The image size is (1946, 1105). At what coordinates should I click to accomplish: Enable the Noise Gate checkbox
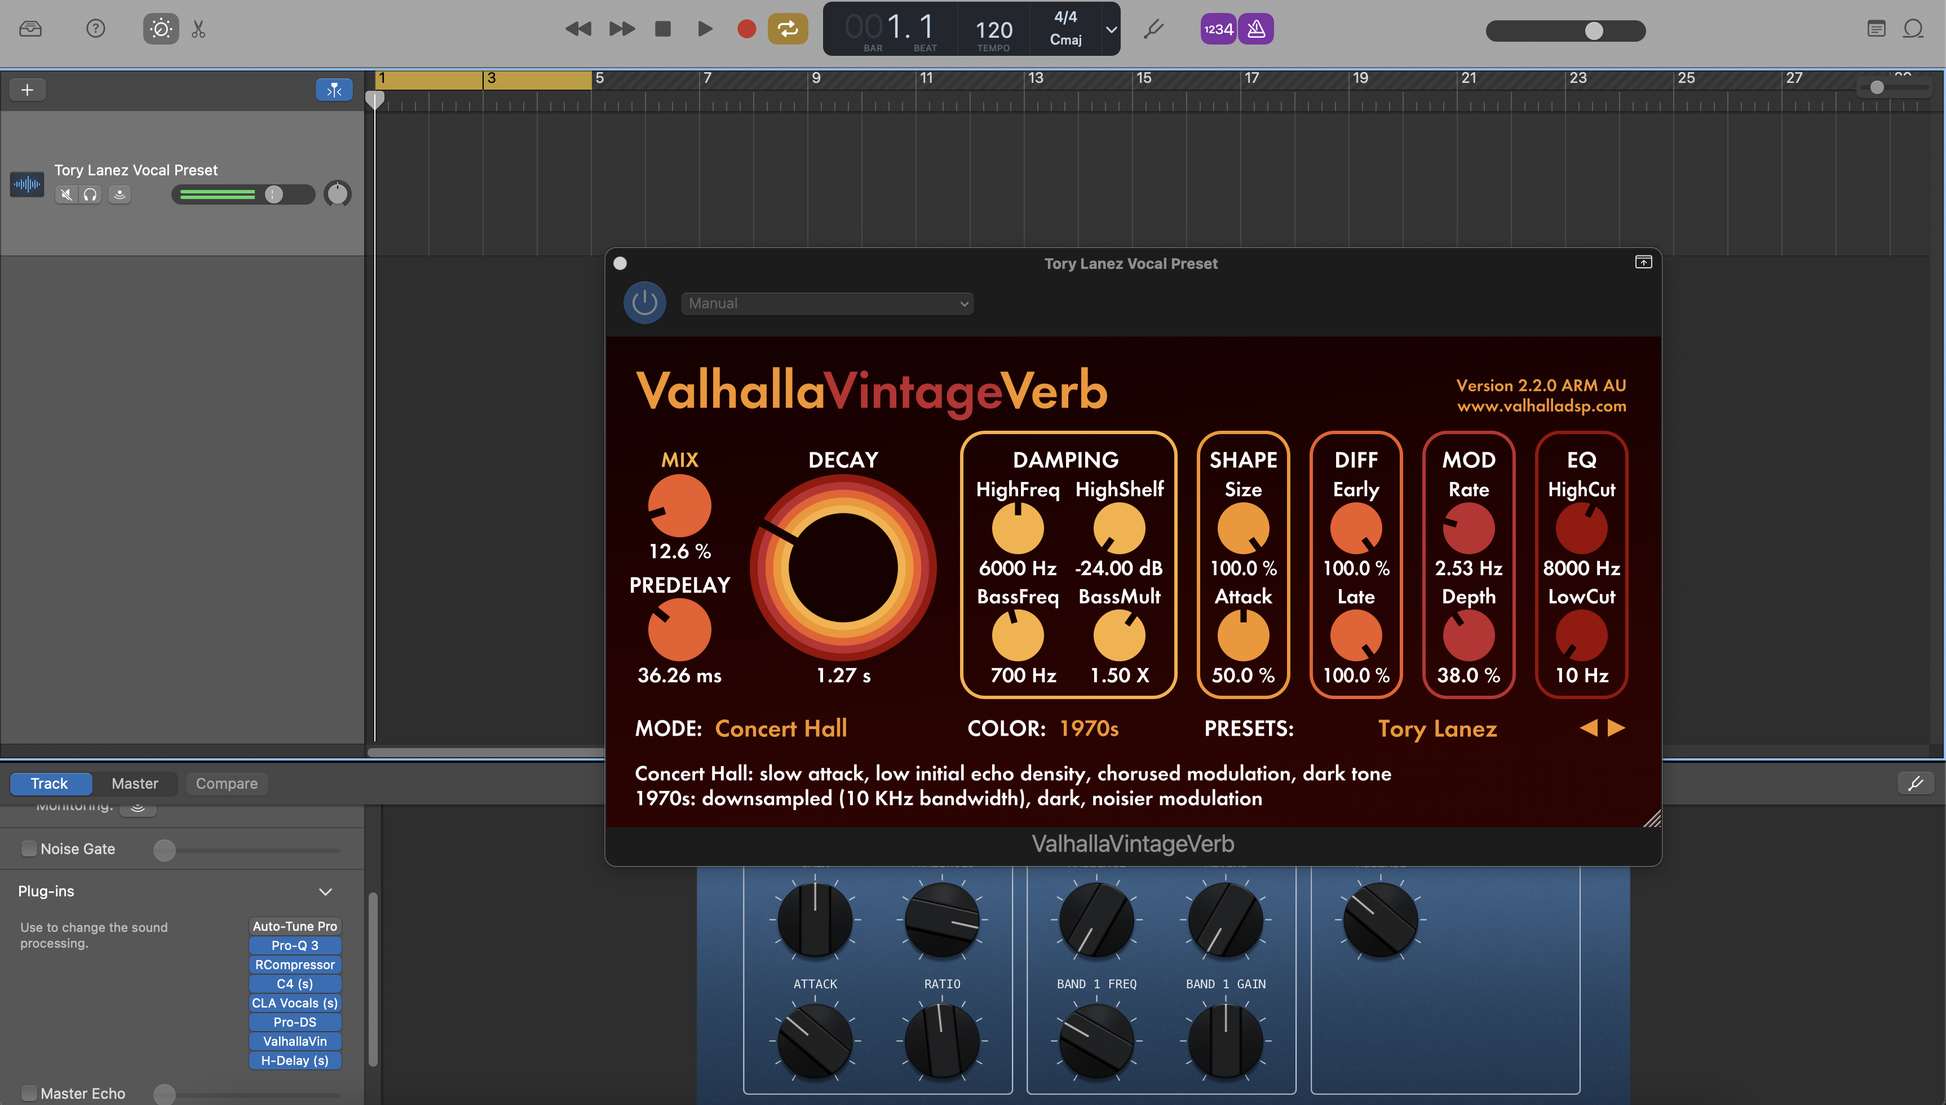[x=29, y=849]
